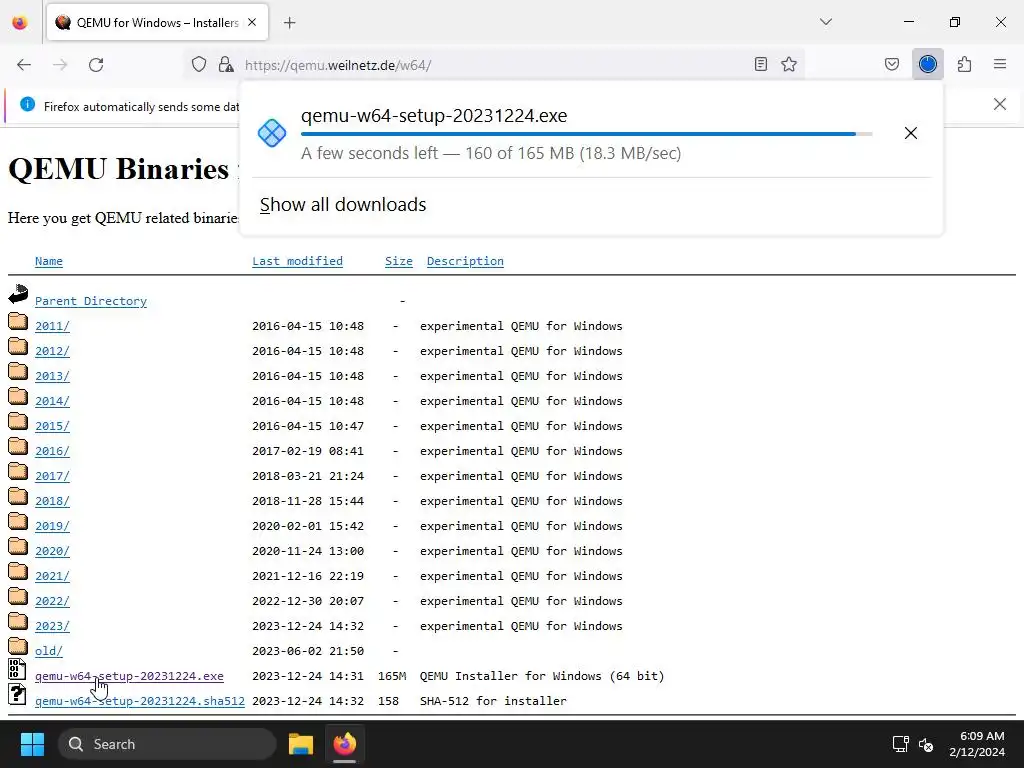Open the old/ folder link
This screenshot has height=768, width=1024.
[x=49, y=651]
